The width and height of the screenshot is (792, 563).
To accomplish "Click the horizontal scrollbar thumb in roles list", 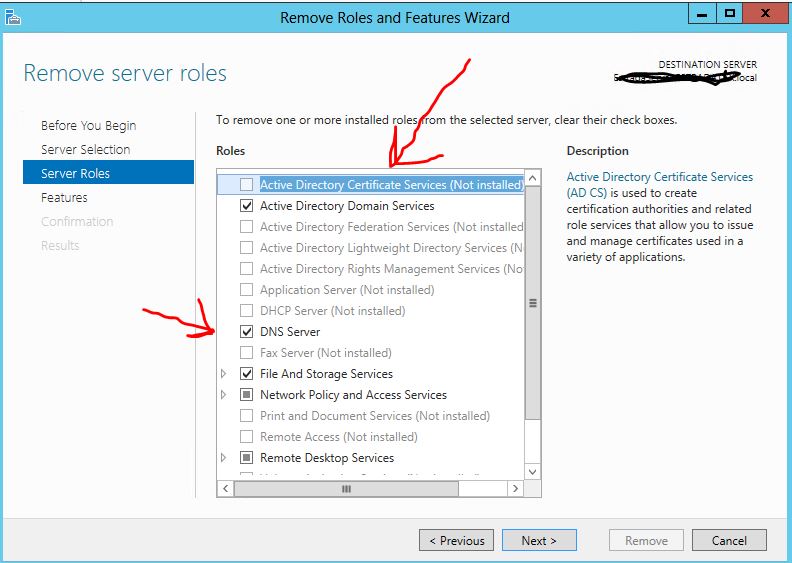I will click(346, 488).
